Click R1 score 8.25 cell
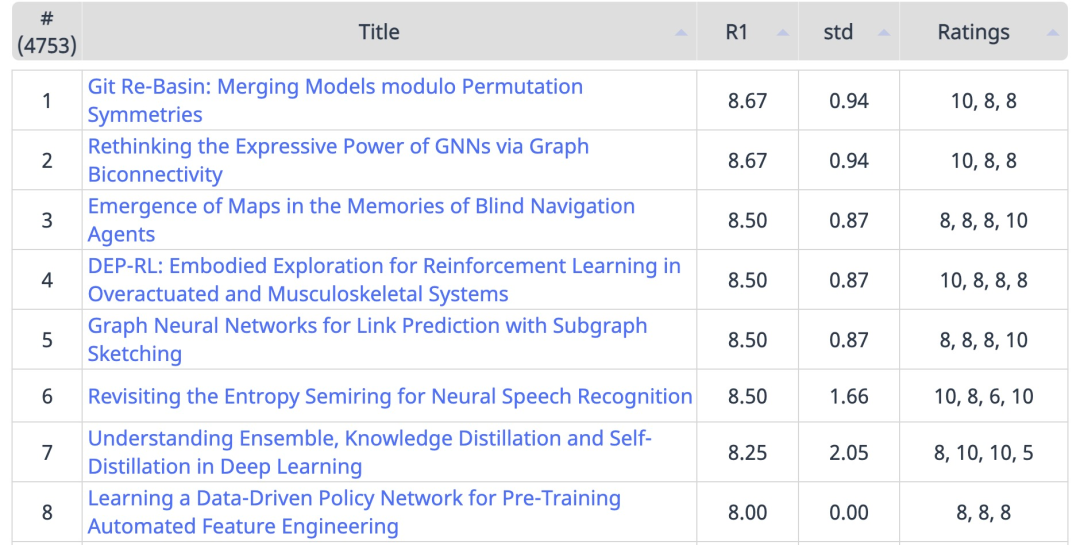The width and height of the screenshot is (1080, 545). click(x=747, y=452)
